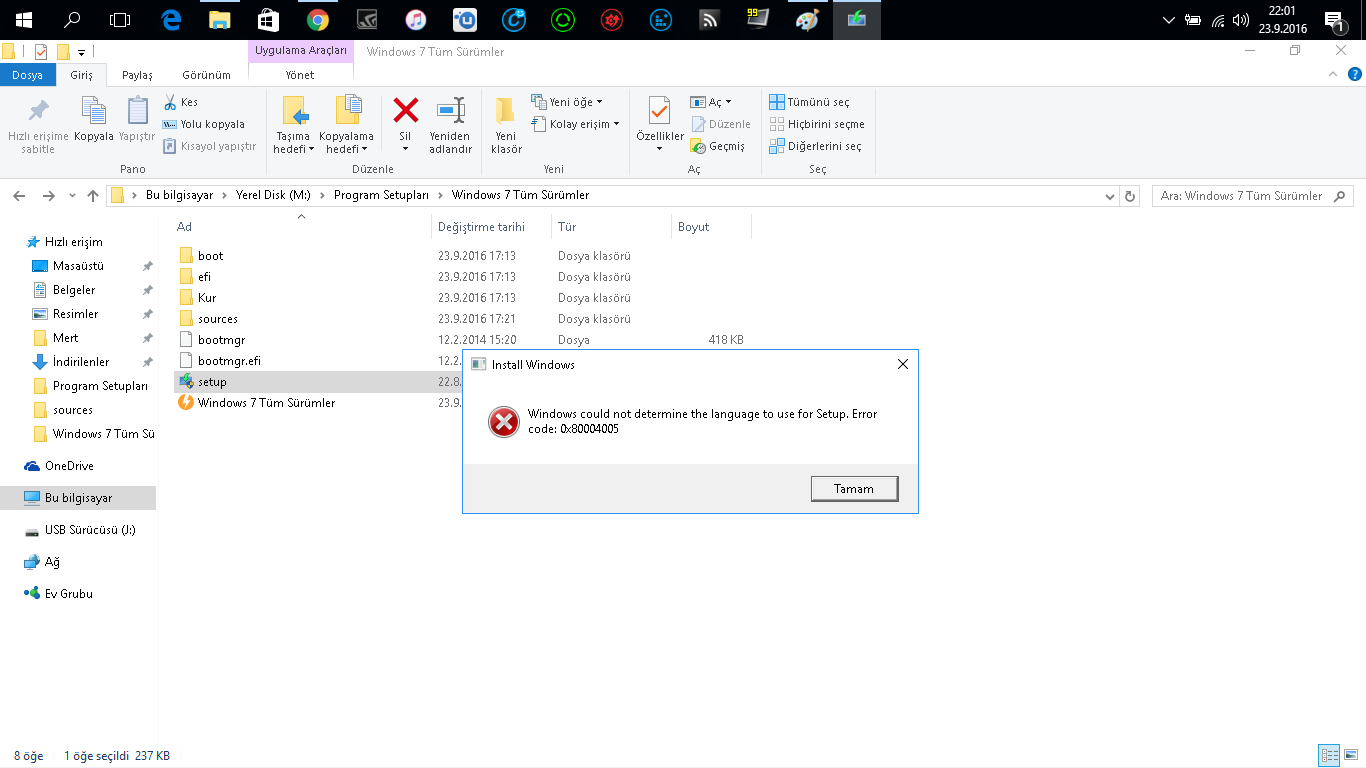Select the efi folder
The image size is (1366, 768).
click(204, 277)
